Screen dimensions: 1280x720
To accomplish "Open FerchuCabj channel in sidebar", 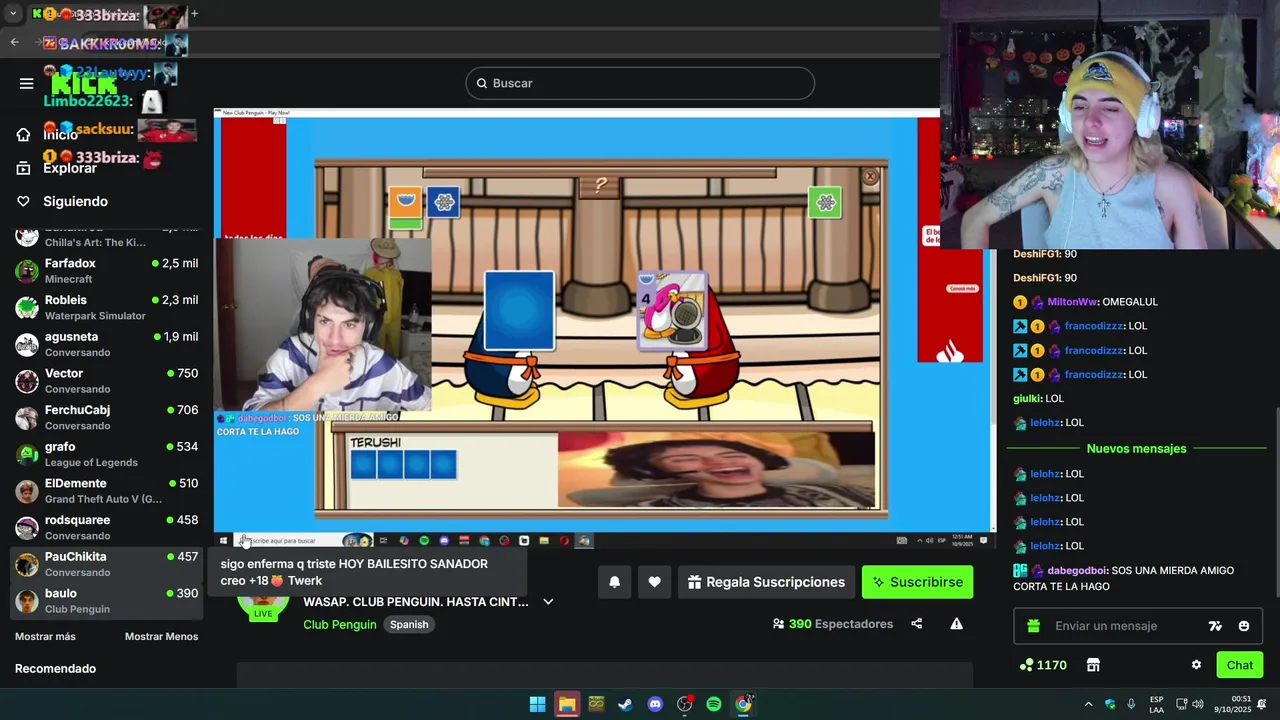I will 106,417.
